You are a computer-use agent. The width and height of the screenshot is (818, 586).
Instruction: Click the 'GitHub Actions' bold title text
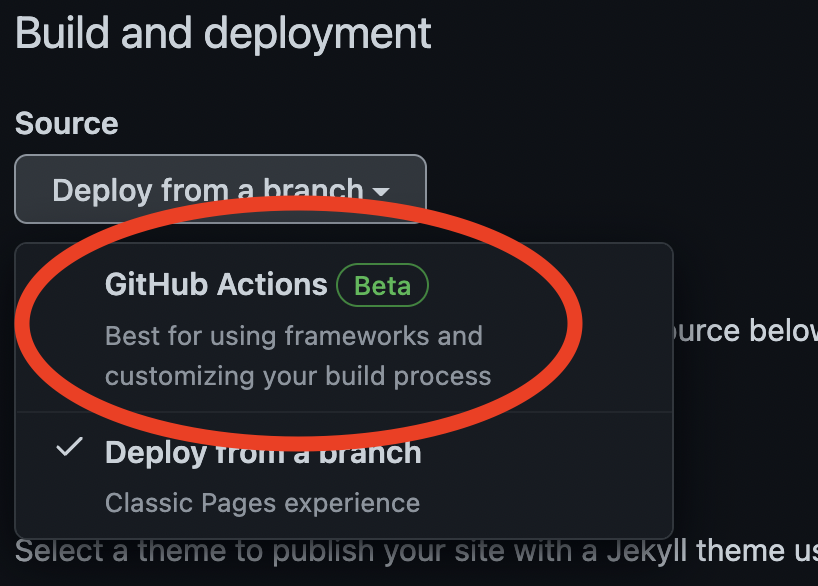pos(216,285)
